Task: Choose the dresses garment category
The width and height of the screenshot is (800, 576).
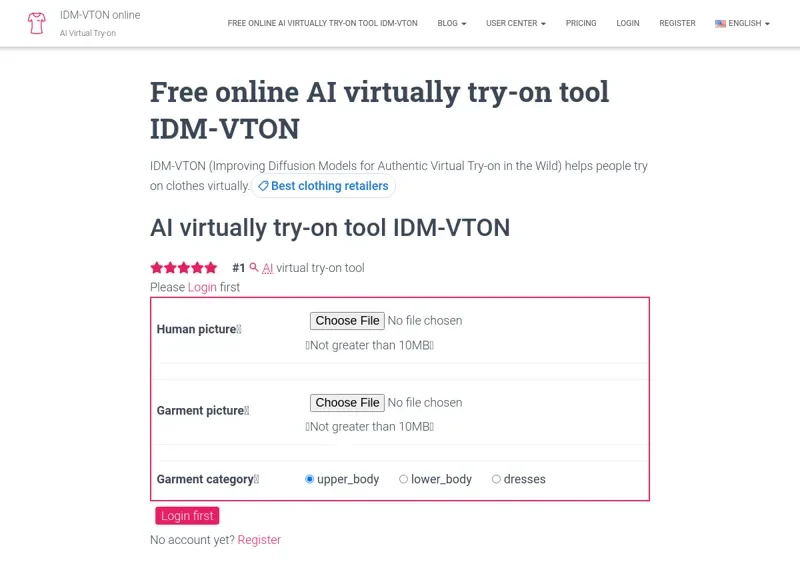Action: 496,479
